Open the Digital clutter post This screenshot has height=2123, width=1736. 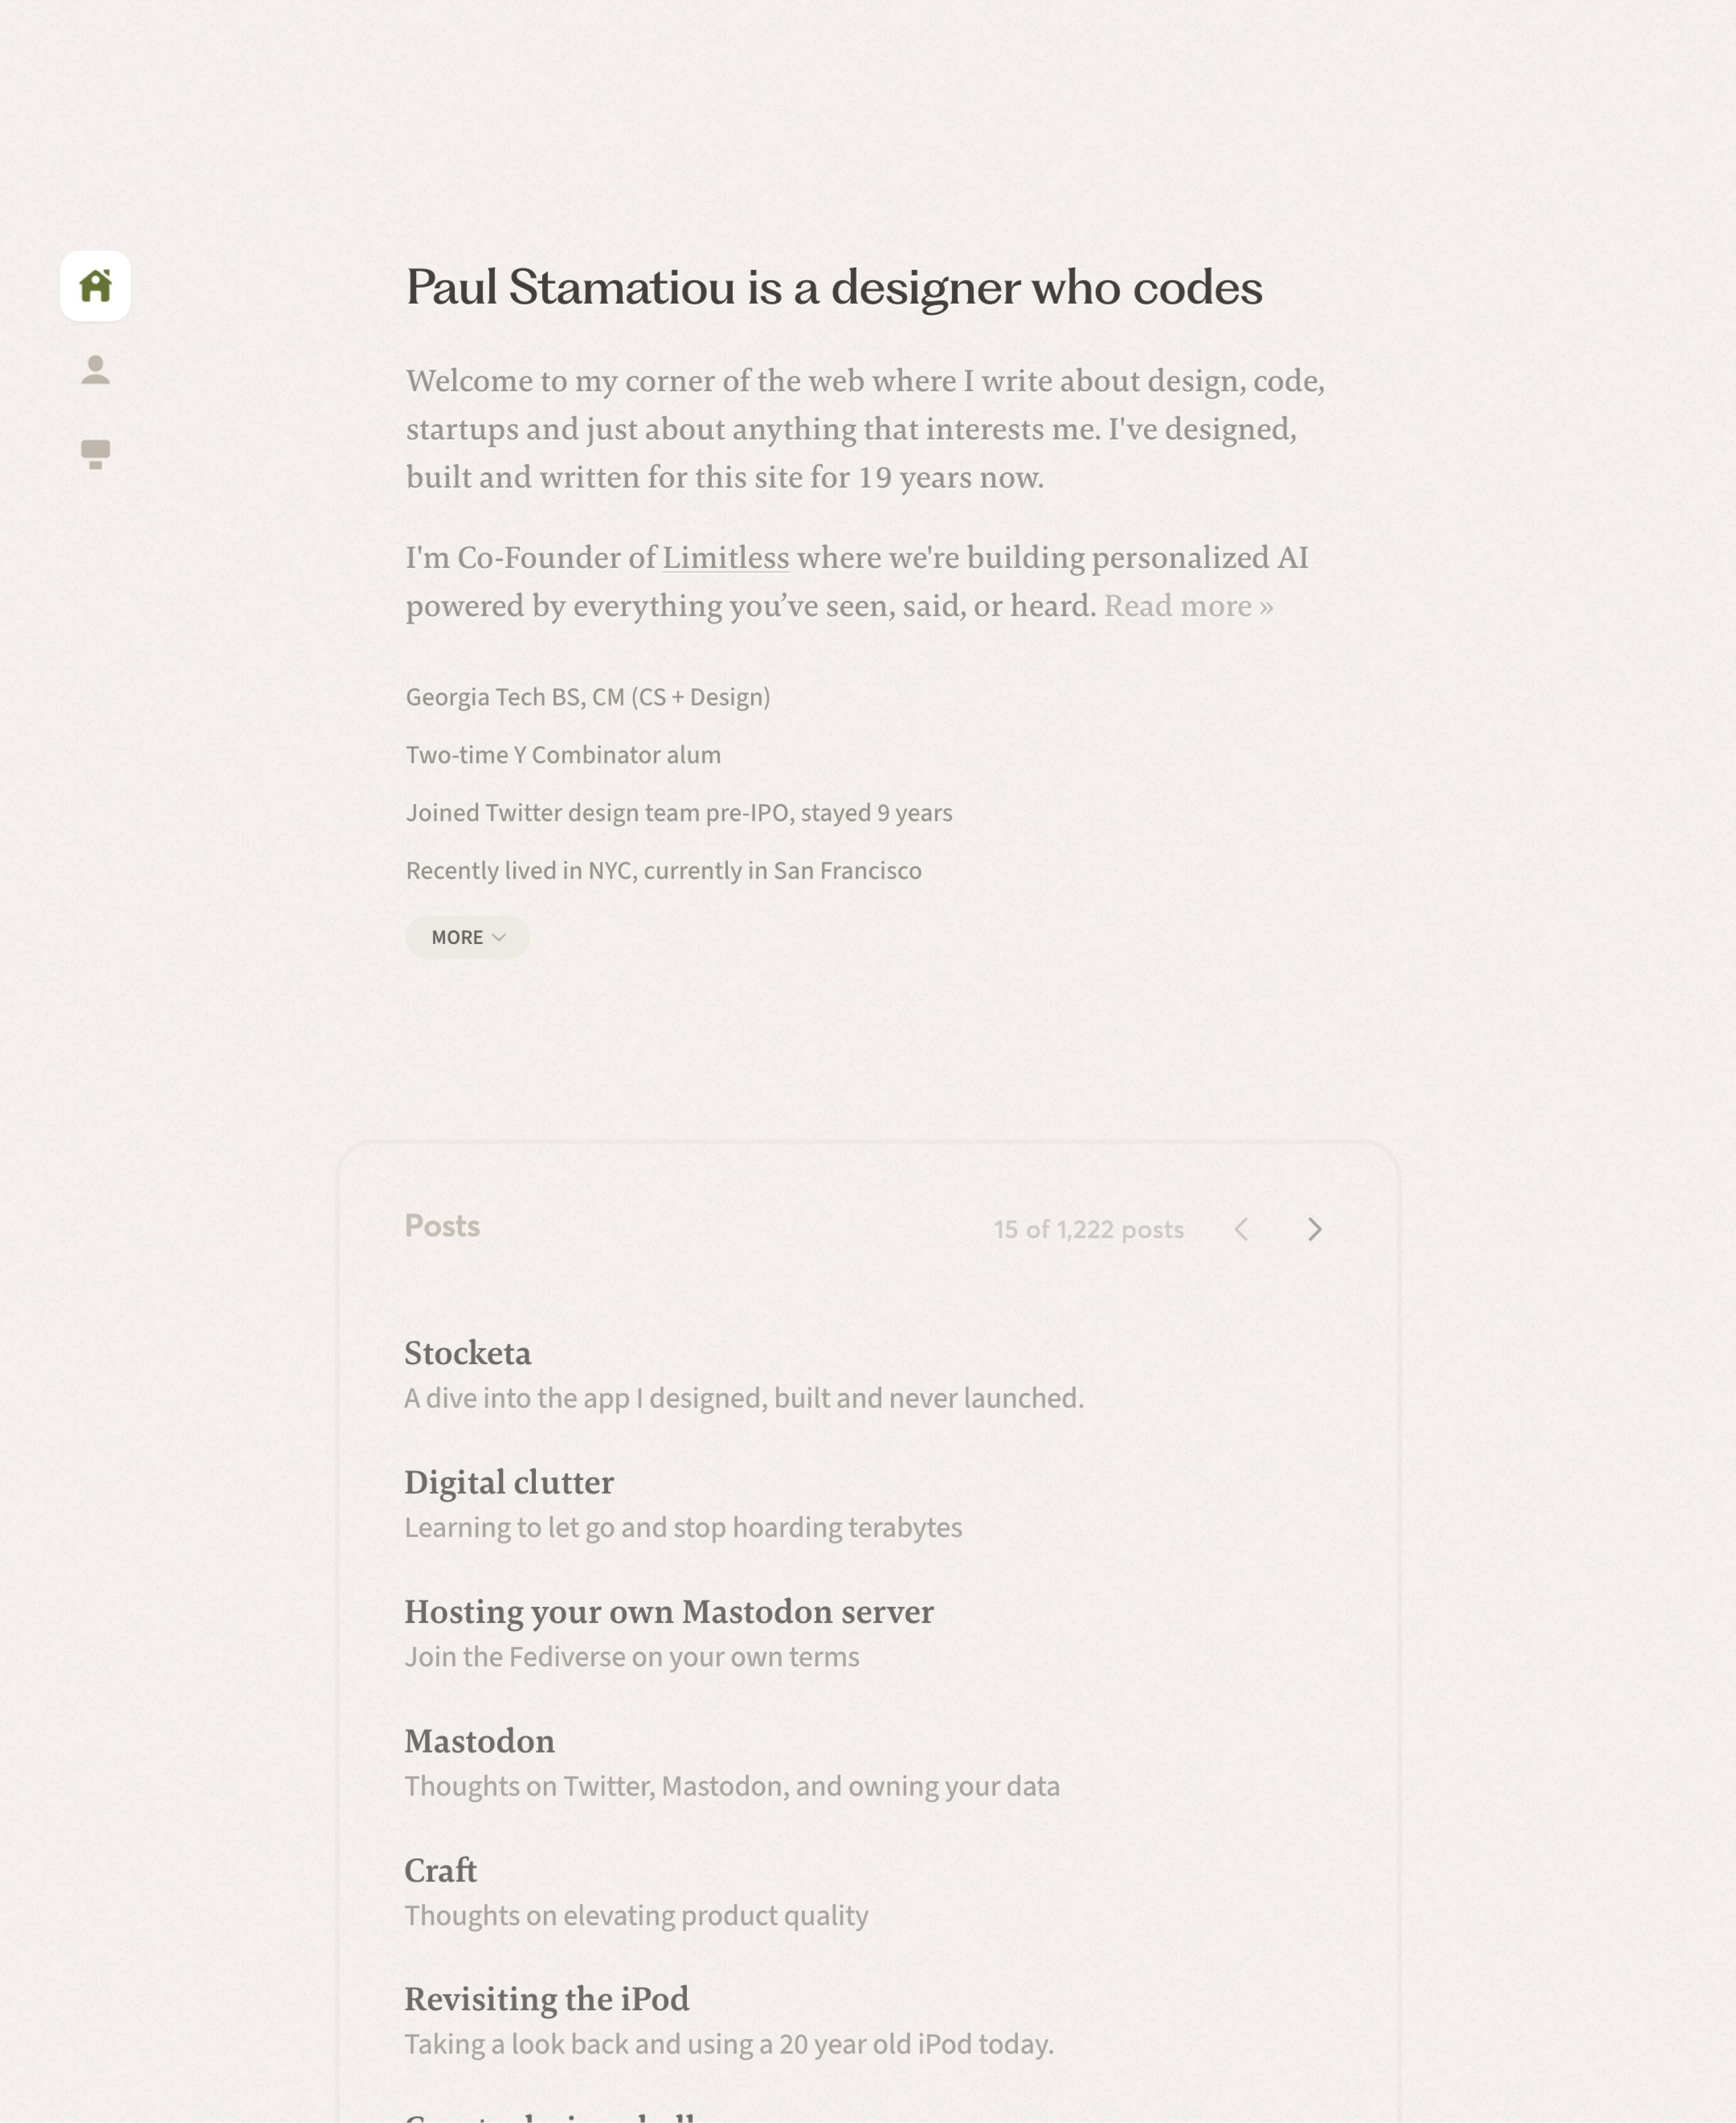508,1482
